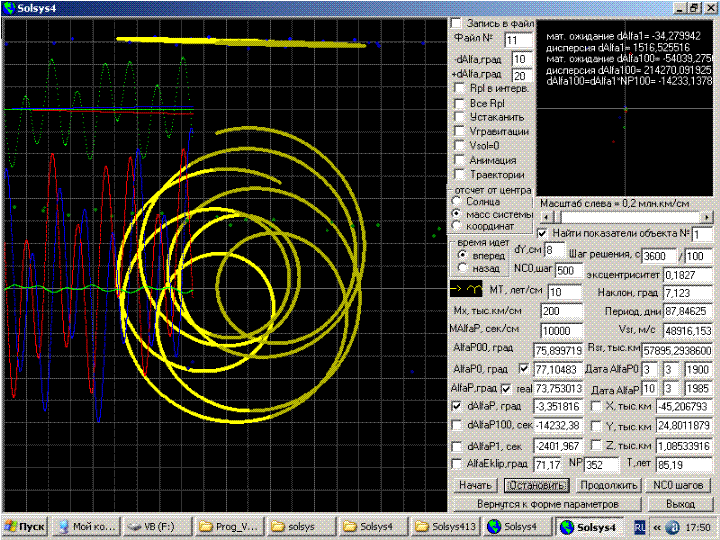Click the MT, лет/см input field
The height and width of the screenshot is (540, 720).
tap(565, 292)
